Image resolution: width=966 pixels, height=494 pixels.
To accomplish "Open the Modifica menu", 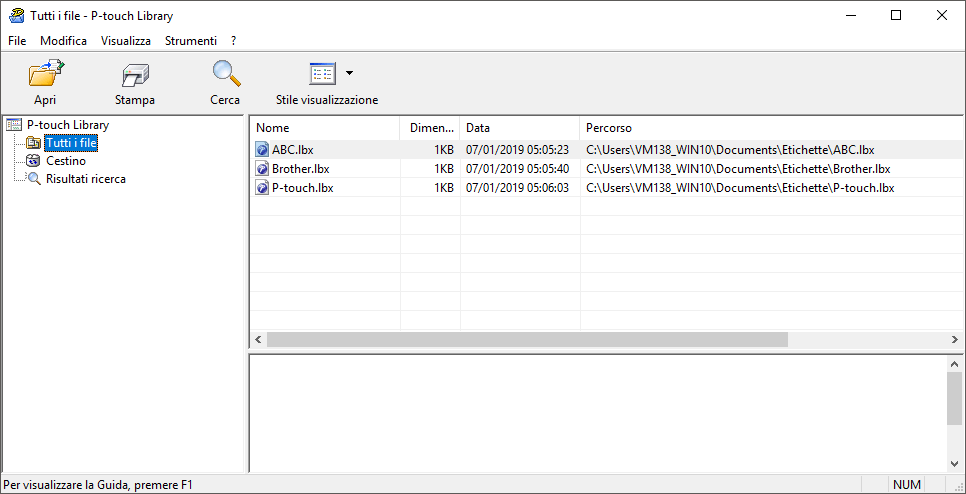I will pyautogui.click(x=63, y=41).
